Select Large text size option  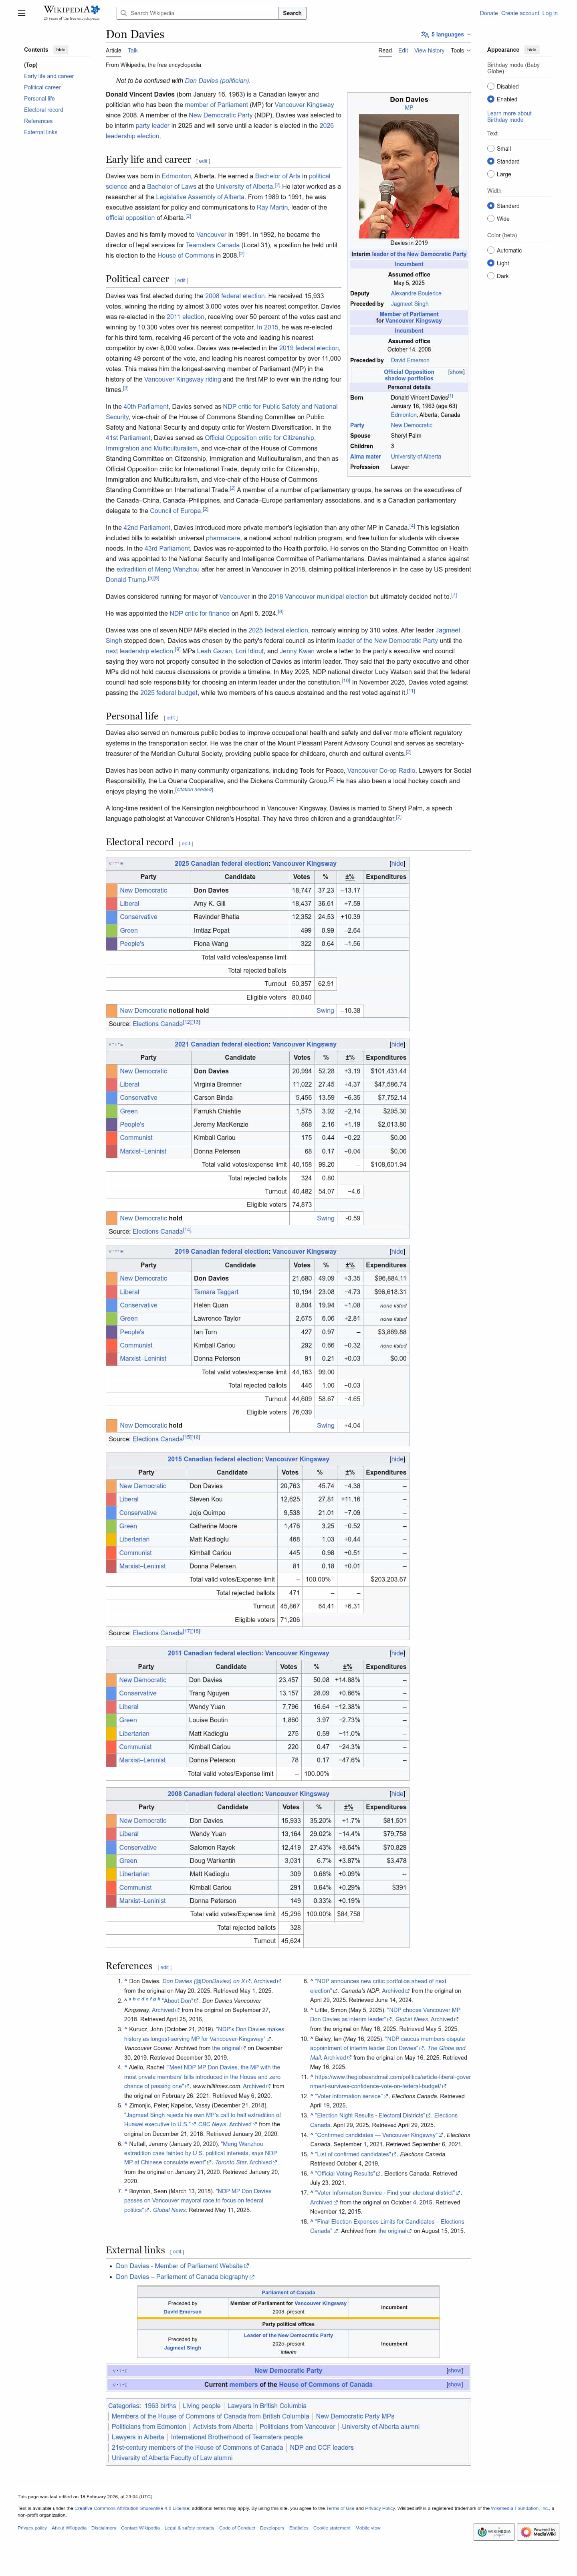click(491, 174)
